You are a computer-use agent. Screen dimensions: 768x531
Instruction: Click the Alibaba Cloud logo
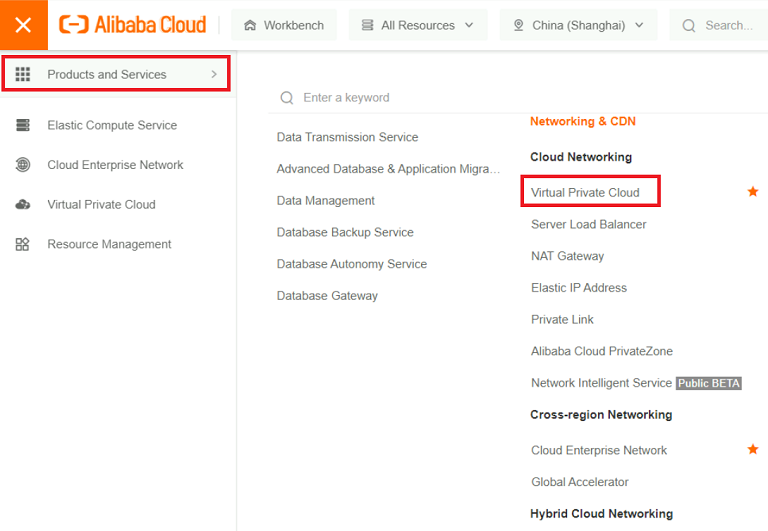coord(133,25)
